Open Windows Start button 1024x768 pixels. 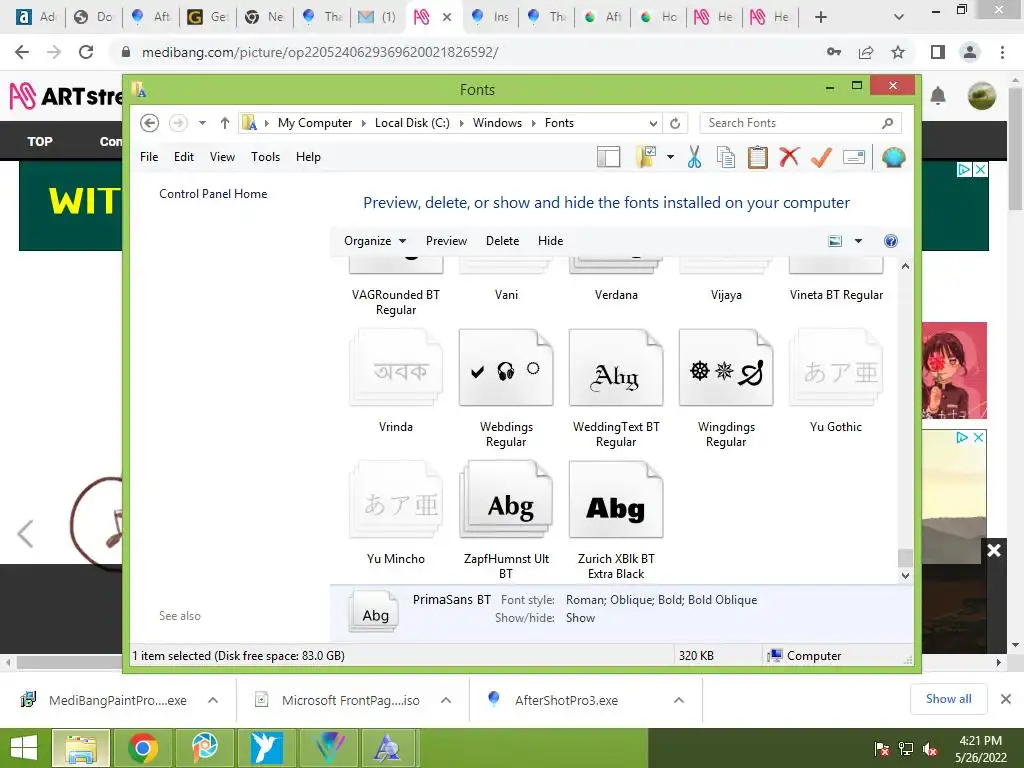pos(24,748)
